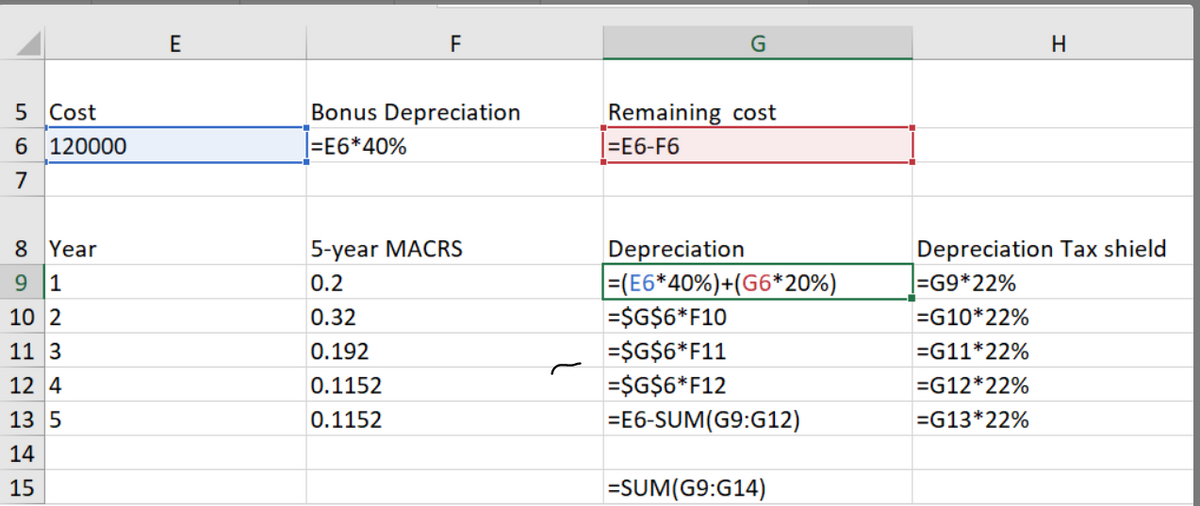Screen dimensions: 1200x506
Task: Click the MACRS rate cell 0.192
Action: pos(455,352)
